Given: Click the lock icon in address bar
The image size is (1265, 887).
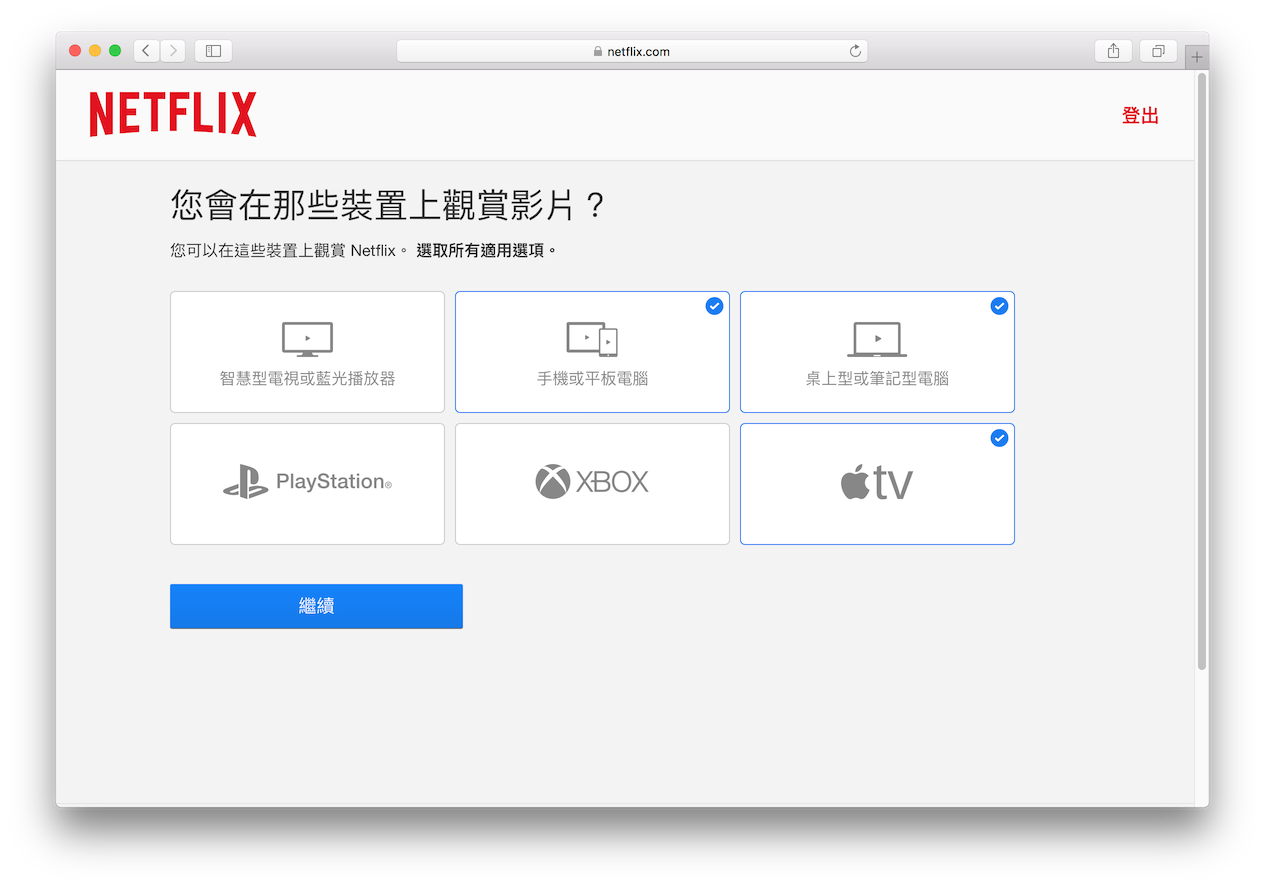Looking at the screenshot, I should [598, 52].
